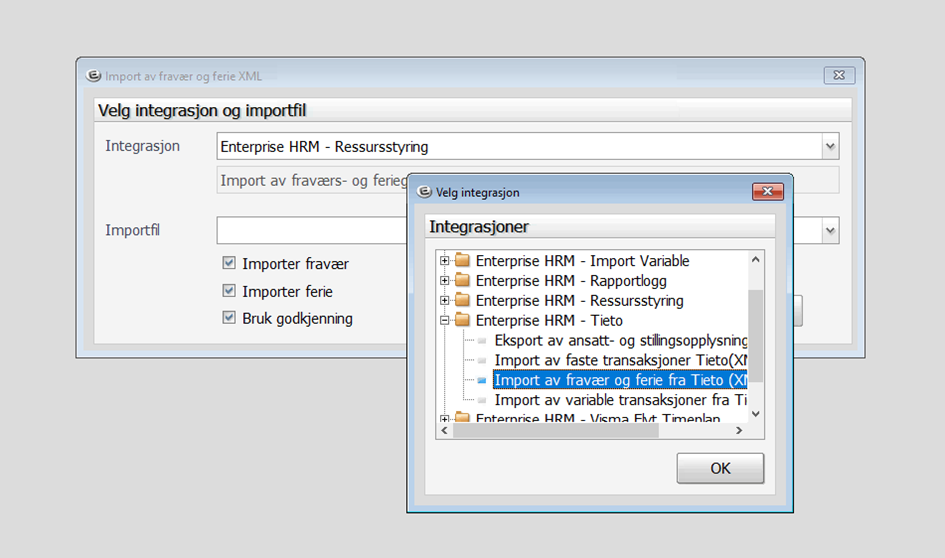Click Import av fraværs- og ferie description field
Image resolution: width=945 pixels, height=558 pixels.
coord(312,180)
